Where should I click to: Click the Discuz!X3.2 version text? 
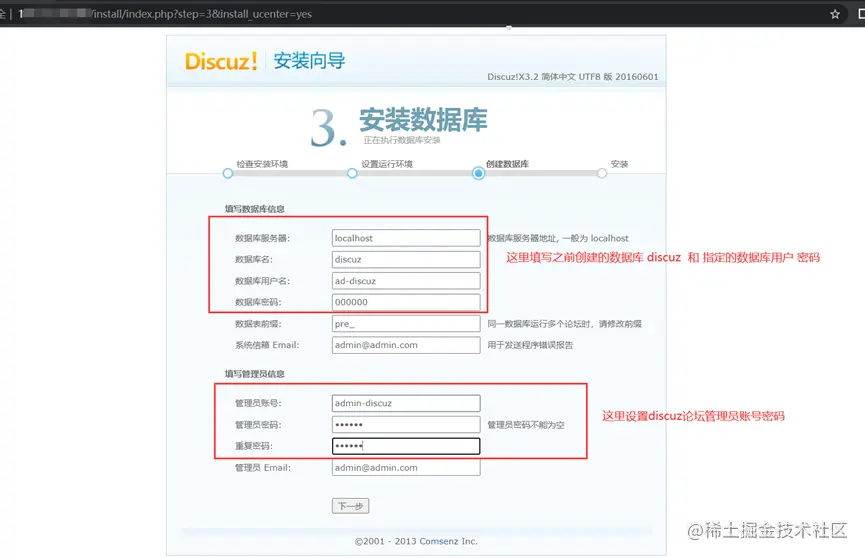point(573,77)
